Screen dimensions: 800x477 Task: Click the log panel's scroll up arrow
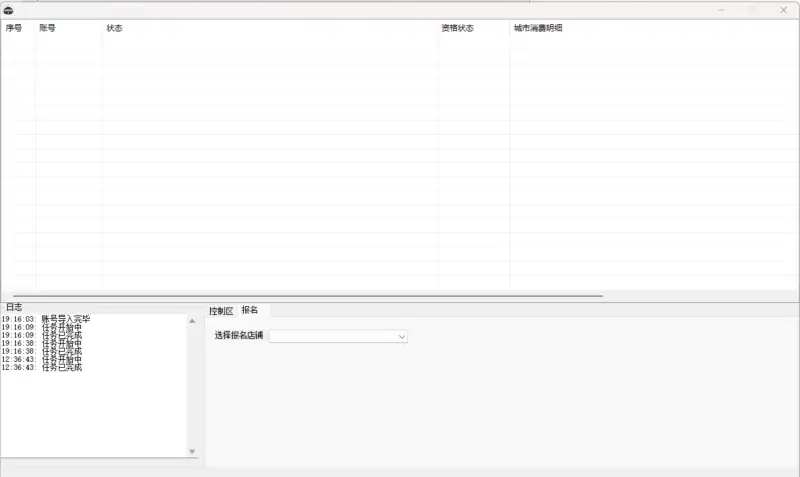point(192,321)
